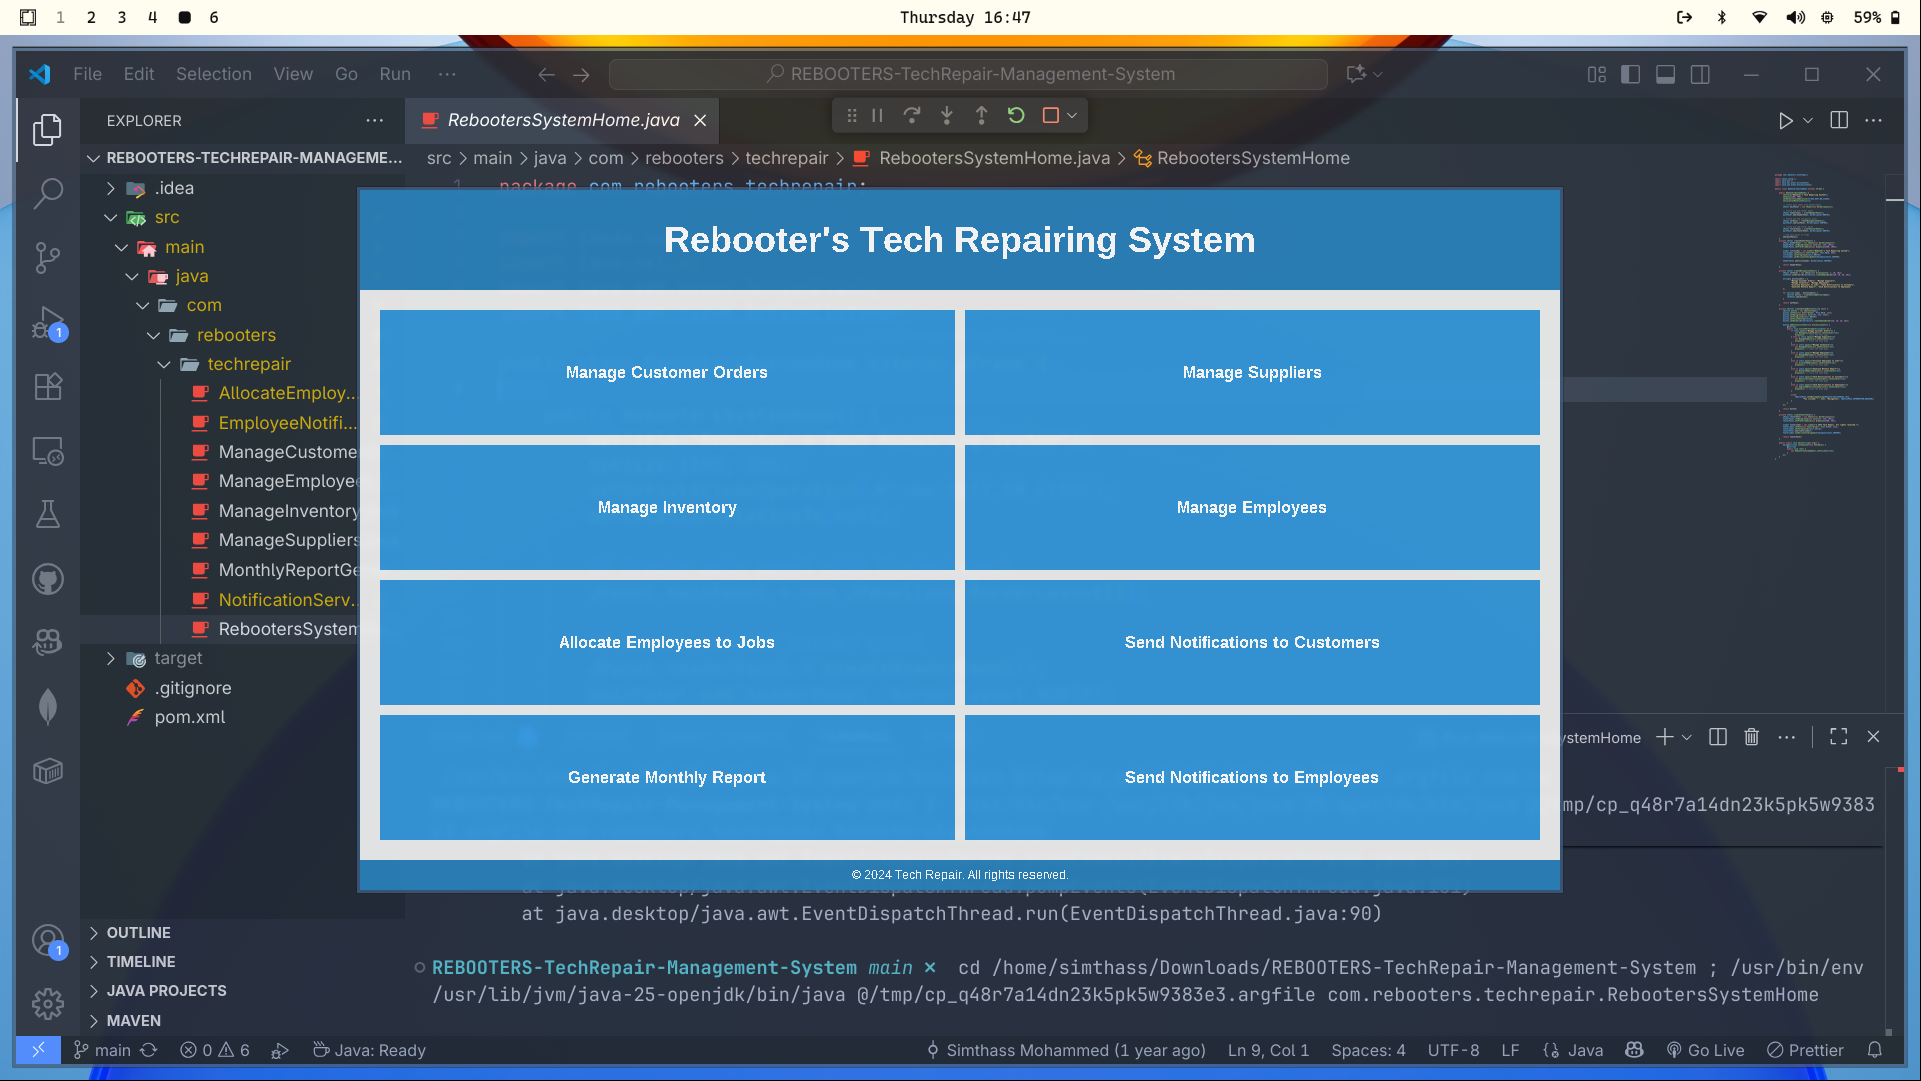The image size is (1921, 1081).
Task: Open the Extensions view
Action: point(48,387)
